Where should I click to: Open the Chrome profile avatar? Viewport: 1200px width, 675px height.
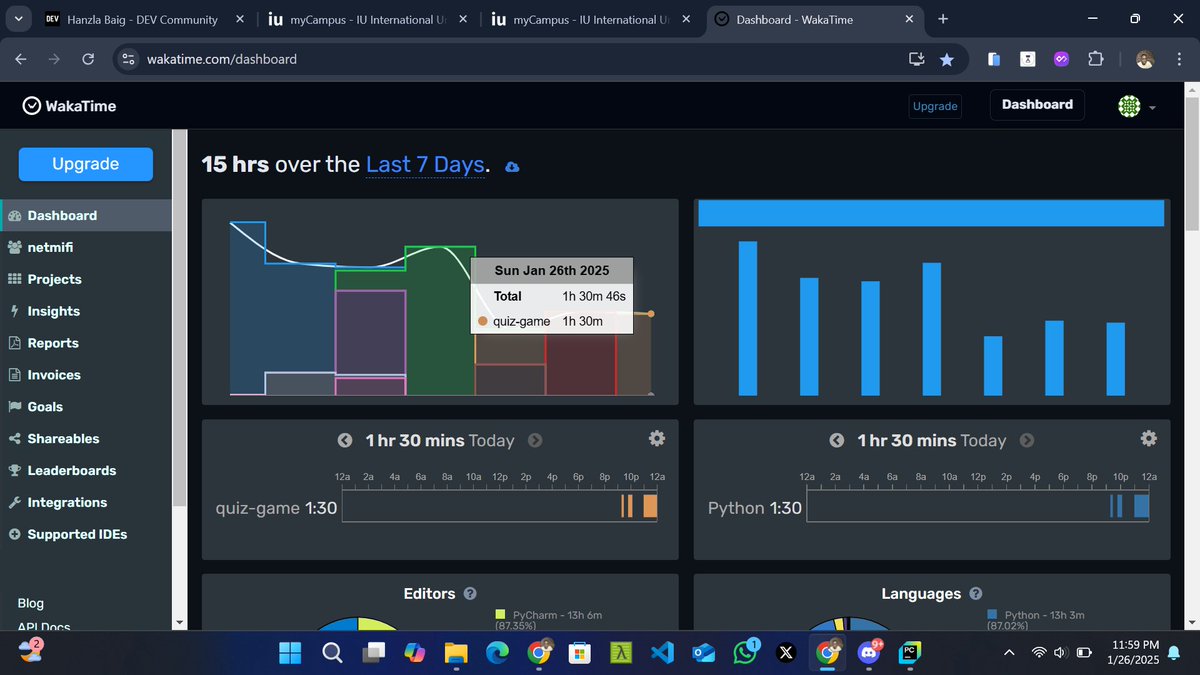pos(1145,60)
